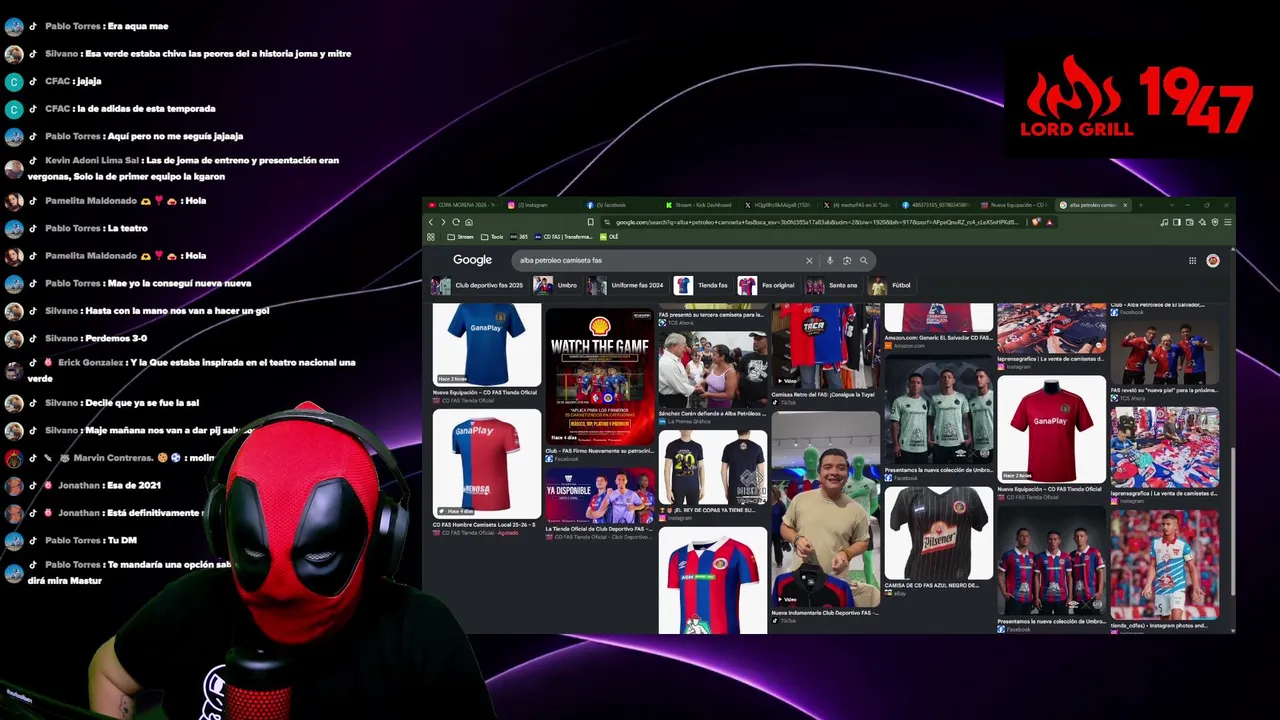This screenshot has width=1280, height=720.
Task: Close the alba petroleo camiseta tab
Action: [x=1125, y=205]
